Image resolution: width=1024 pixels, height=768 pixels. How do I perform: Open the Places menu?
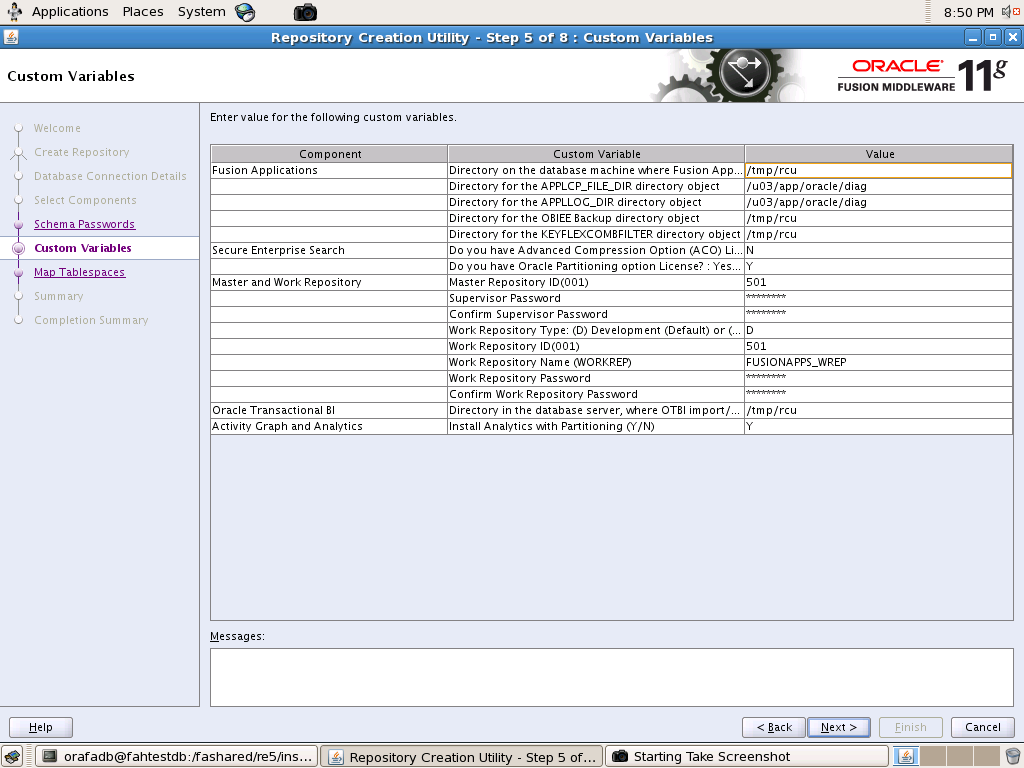[x=143, y=12]
